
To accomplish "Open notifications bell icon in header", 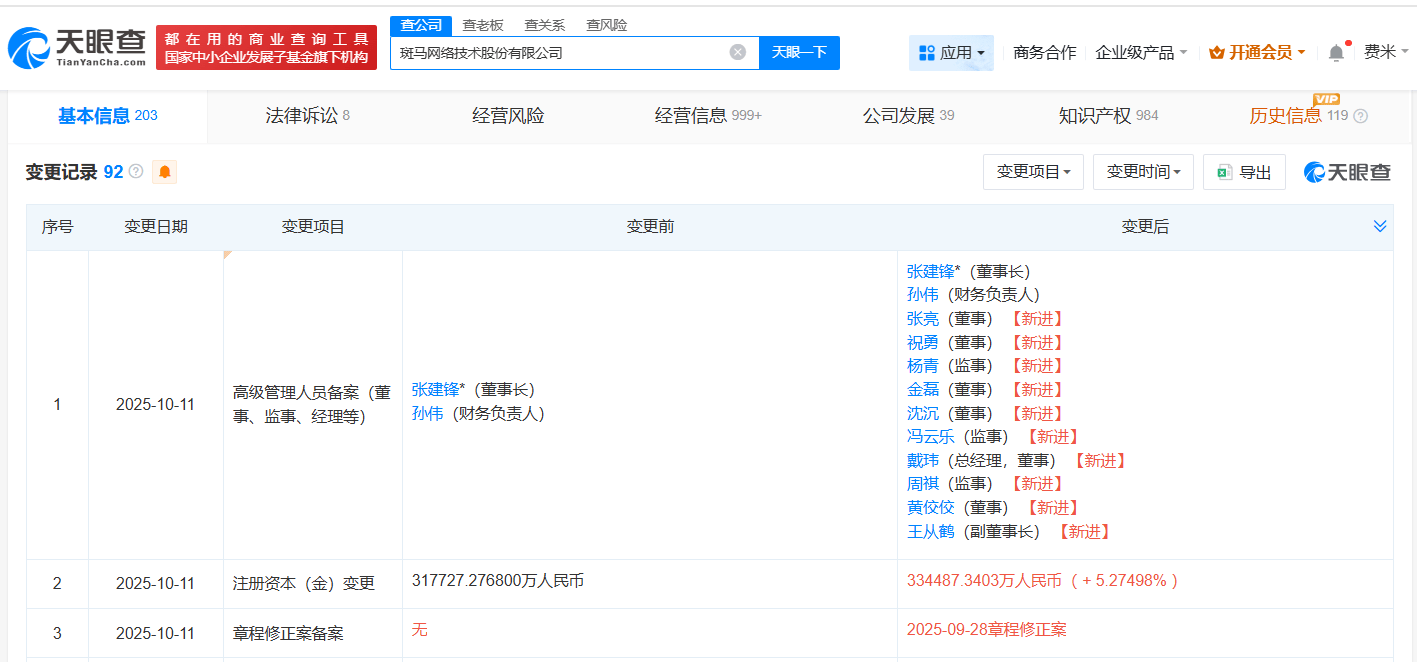I will point(1336,53).
